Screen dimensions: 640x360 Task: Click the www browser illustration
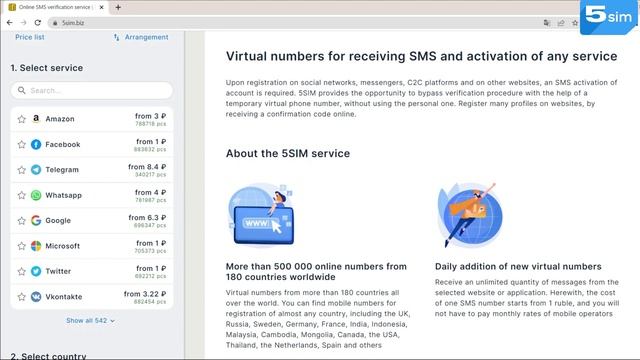(261, 215)
